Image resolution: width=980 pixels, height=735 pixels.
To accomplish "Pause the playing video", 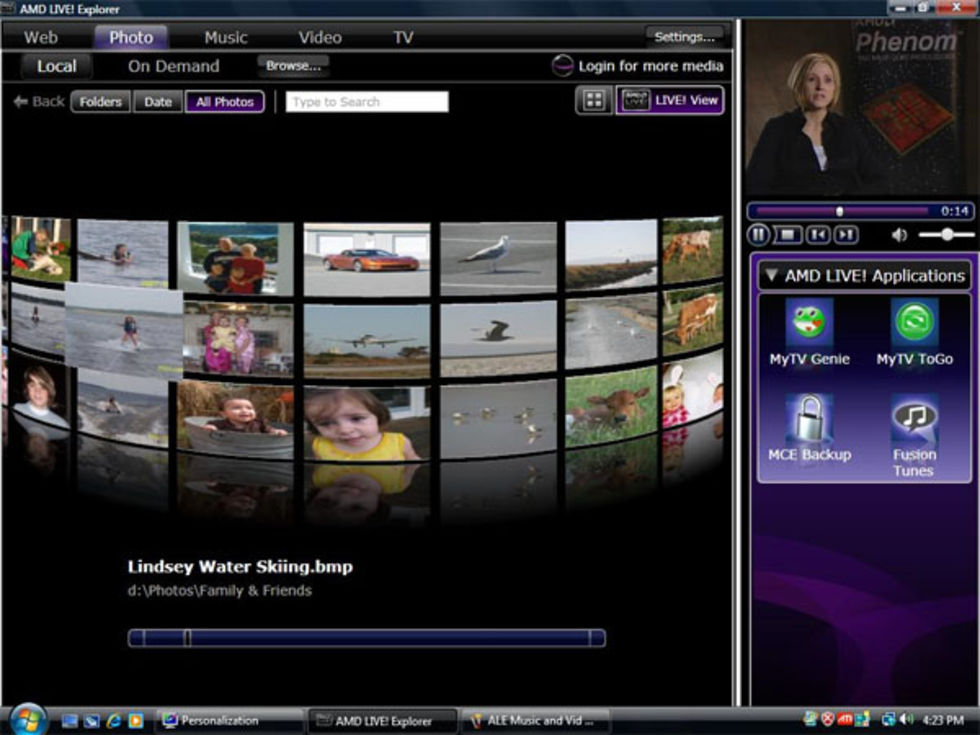I will 759,235.
